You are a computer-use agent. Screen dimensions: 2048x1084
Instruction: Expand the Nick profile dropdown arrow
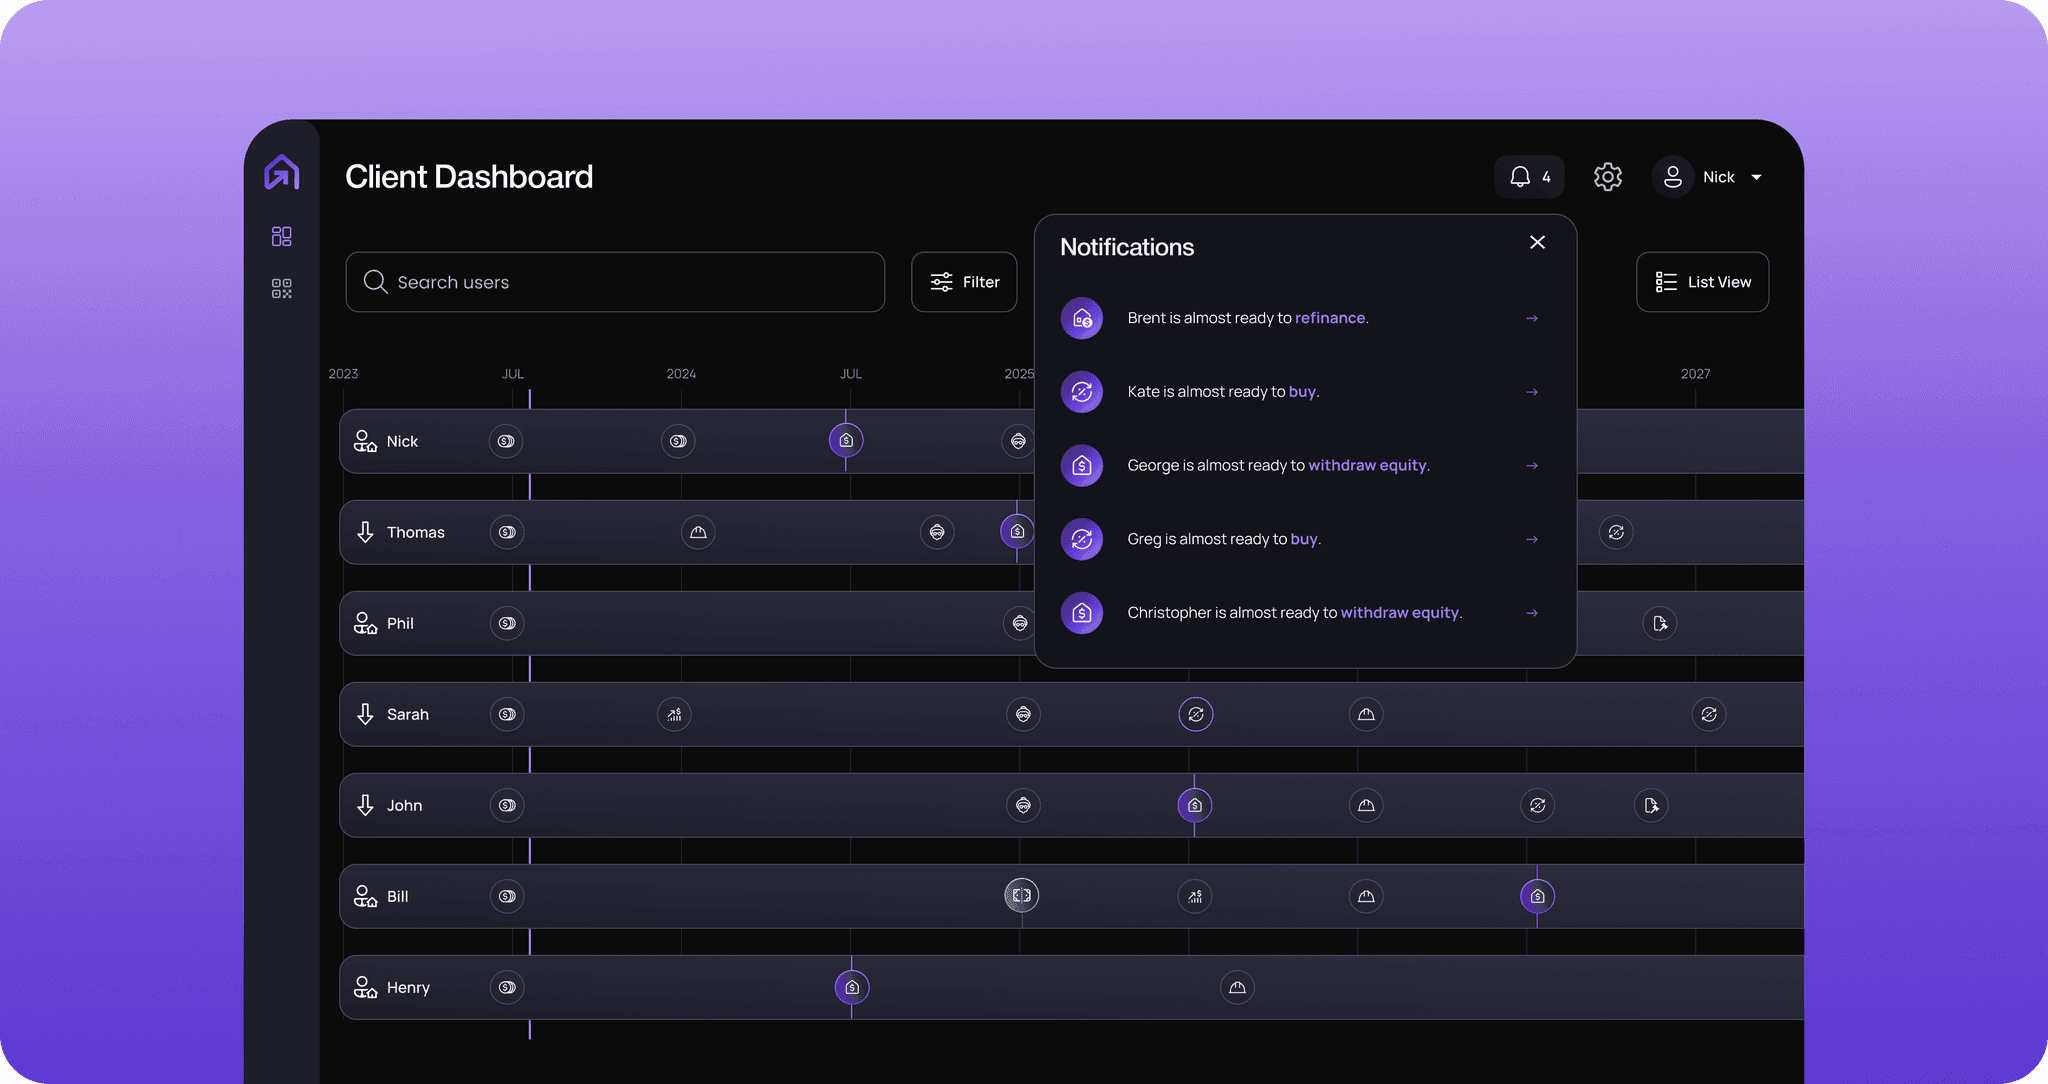coord(1756,177)
